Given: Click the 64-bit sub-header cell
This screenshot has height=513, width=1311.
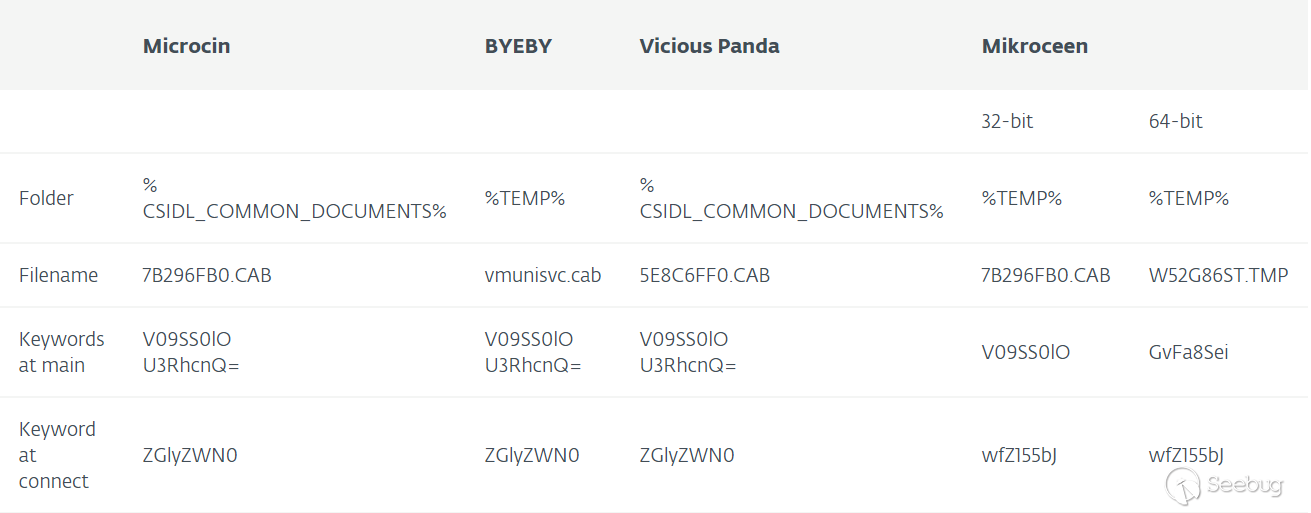Looking at the screenshot, I should [1176, 121].
